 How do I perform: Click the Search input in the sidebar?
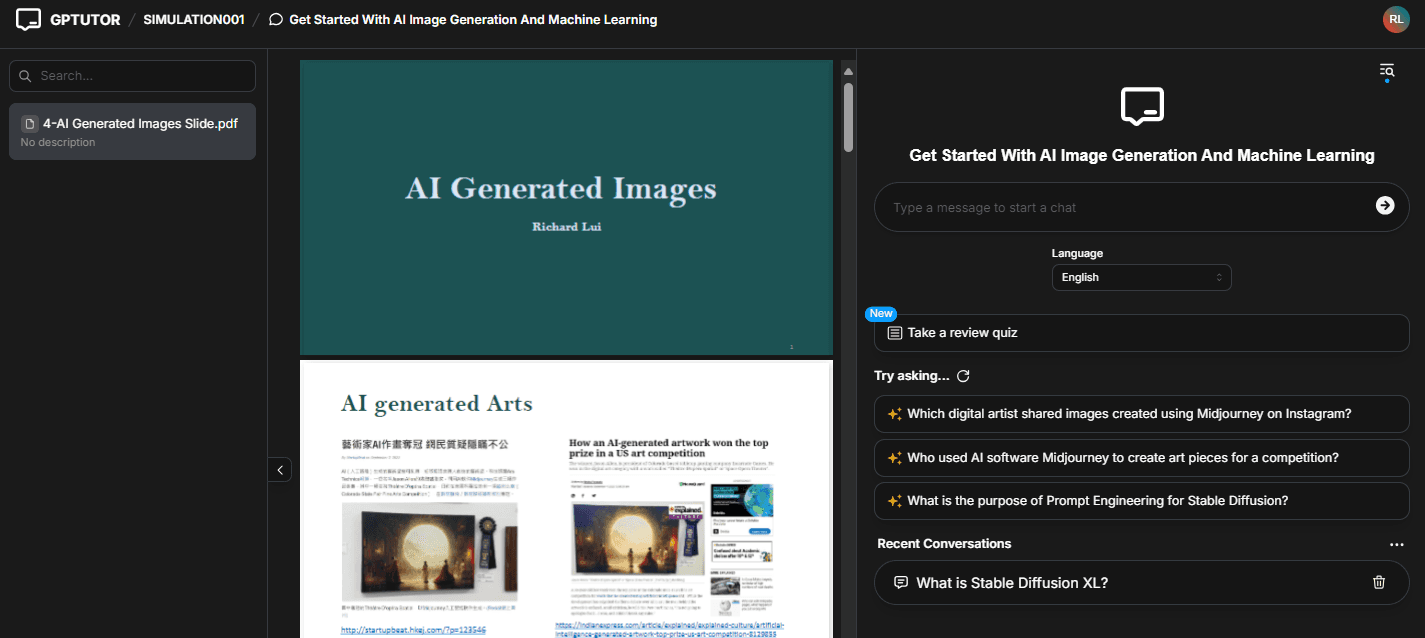pos(132,76)
